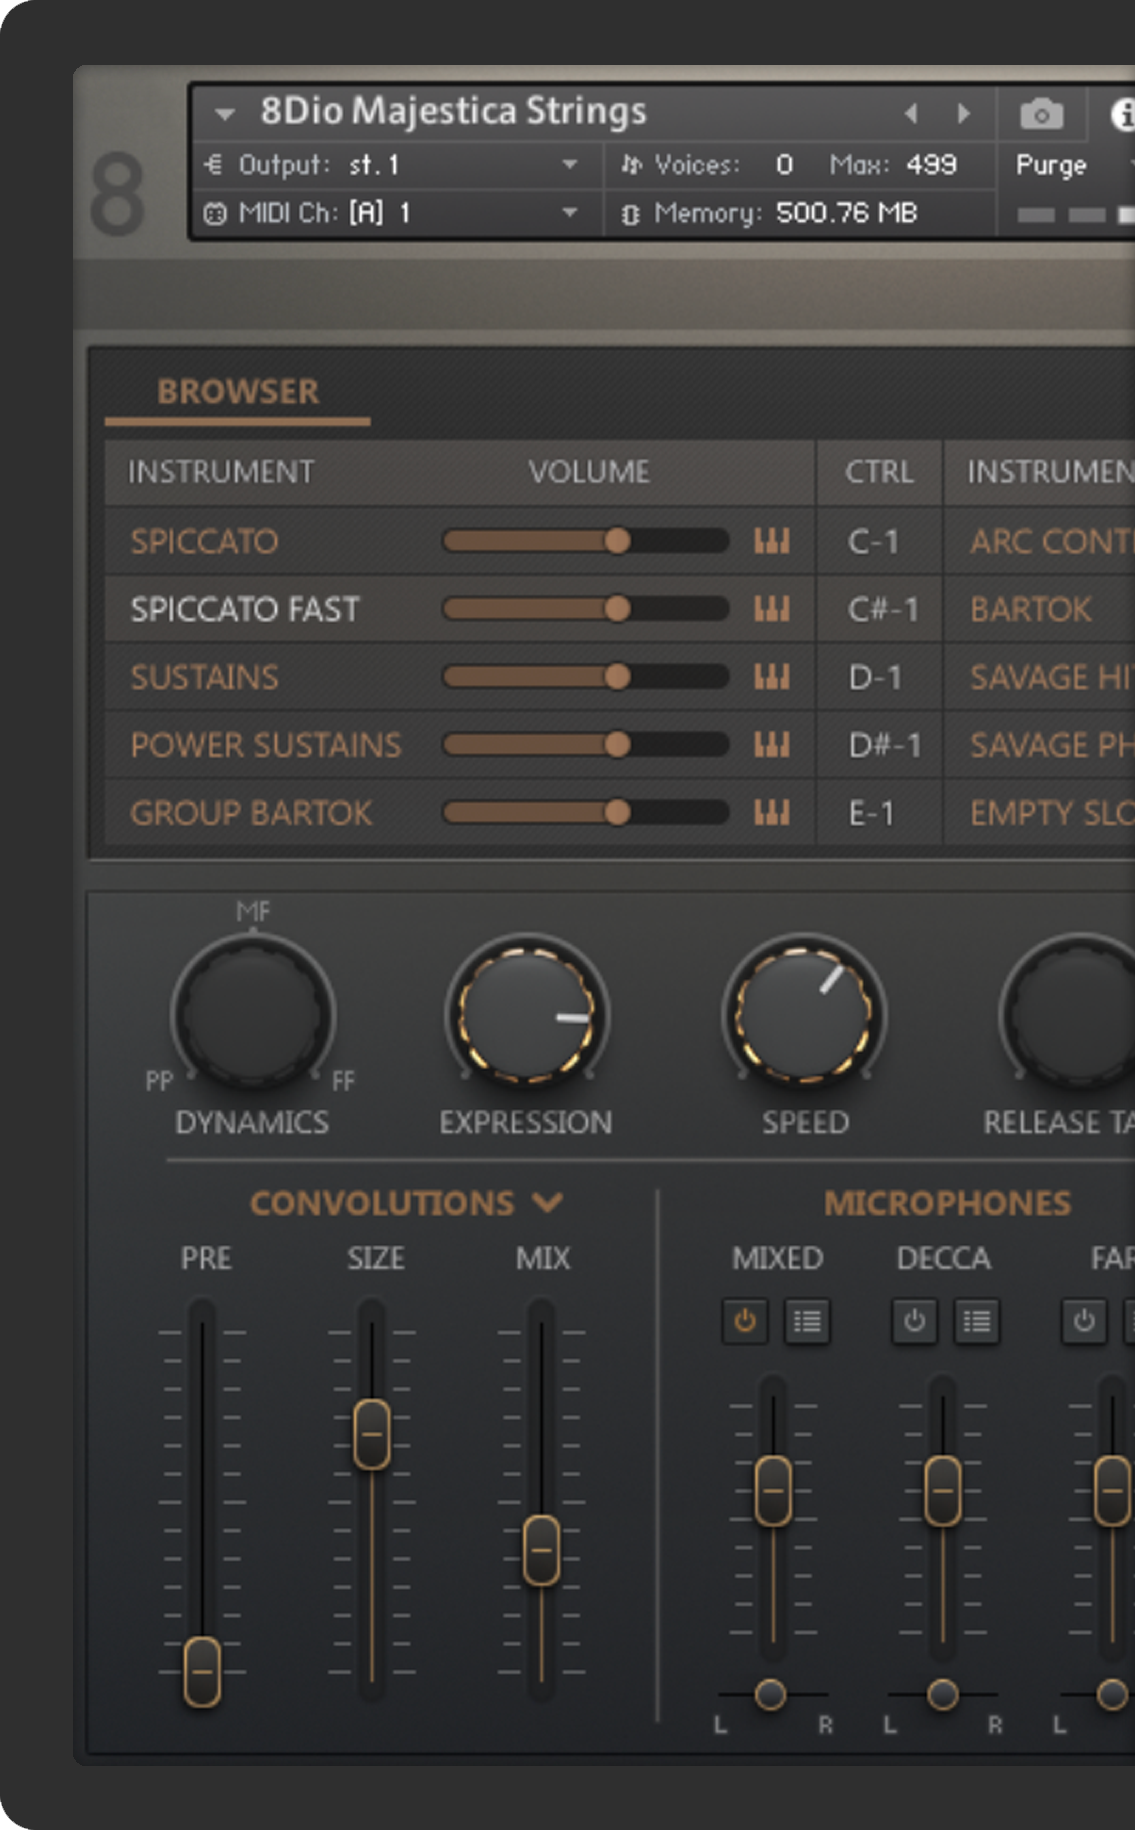This screenshot has width=1135, height=1830.
Task: Click the Memory icon
Action: point(630,214)
